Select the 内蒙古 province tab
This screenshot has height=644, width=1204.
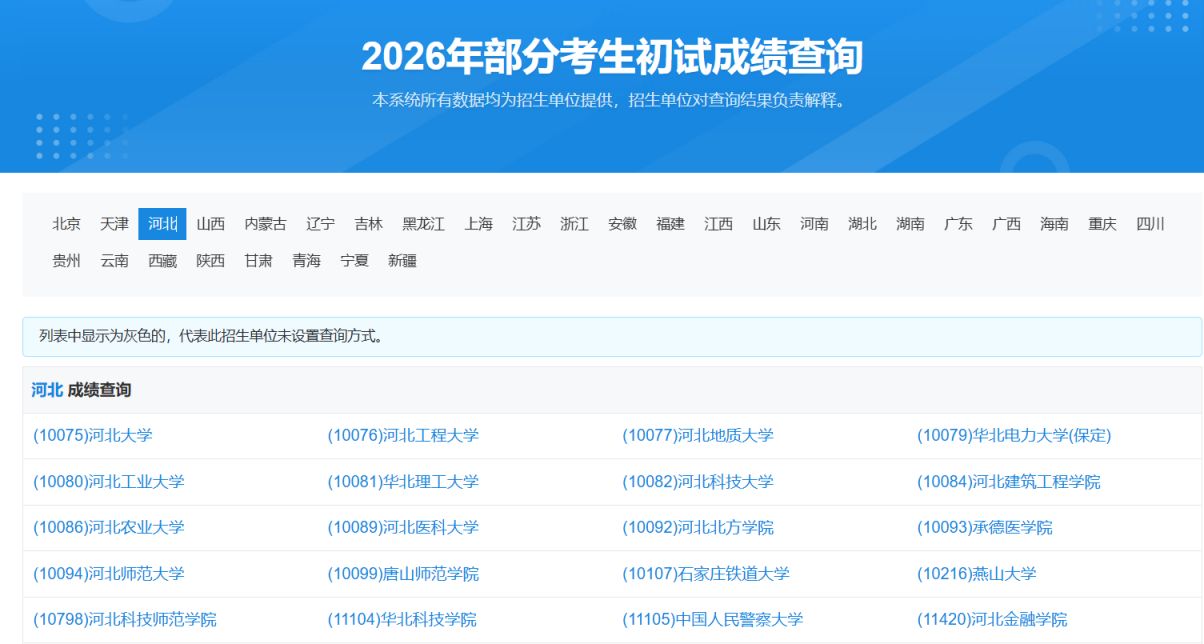click(266, 224)
